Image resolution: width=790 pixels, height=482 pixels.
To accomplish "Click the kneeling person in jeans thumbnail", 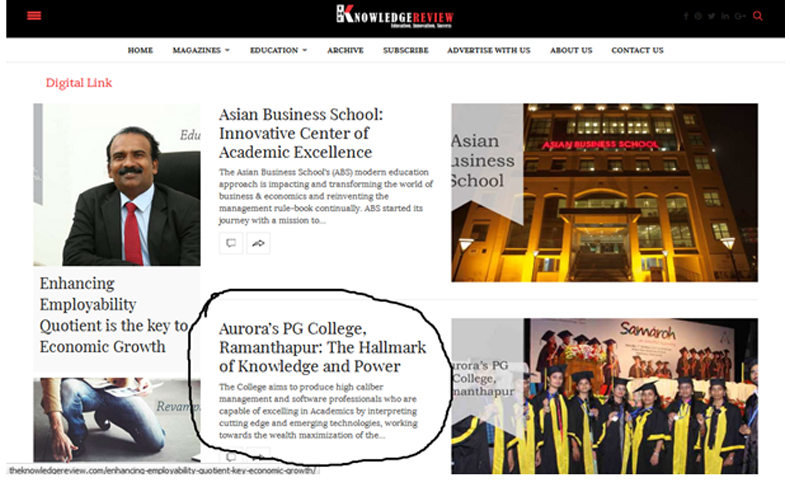I will click(x=117, y=420).
